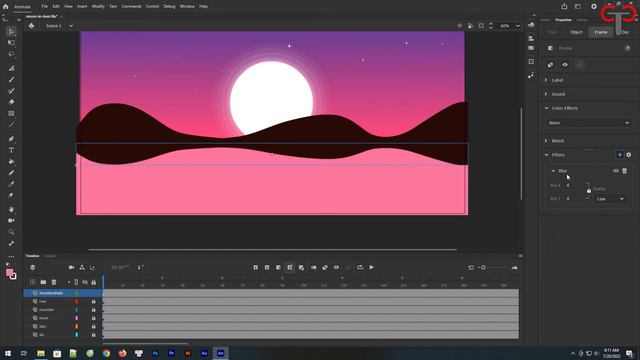640x360 pixels.
Task: Select the Line tool
Action: [x=11, y=125]
